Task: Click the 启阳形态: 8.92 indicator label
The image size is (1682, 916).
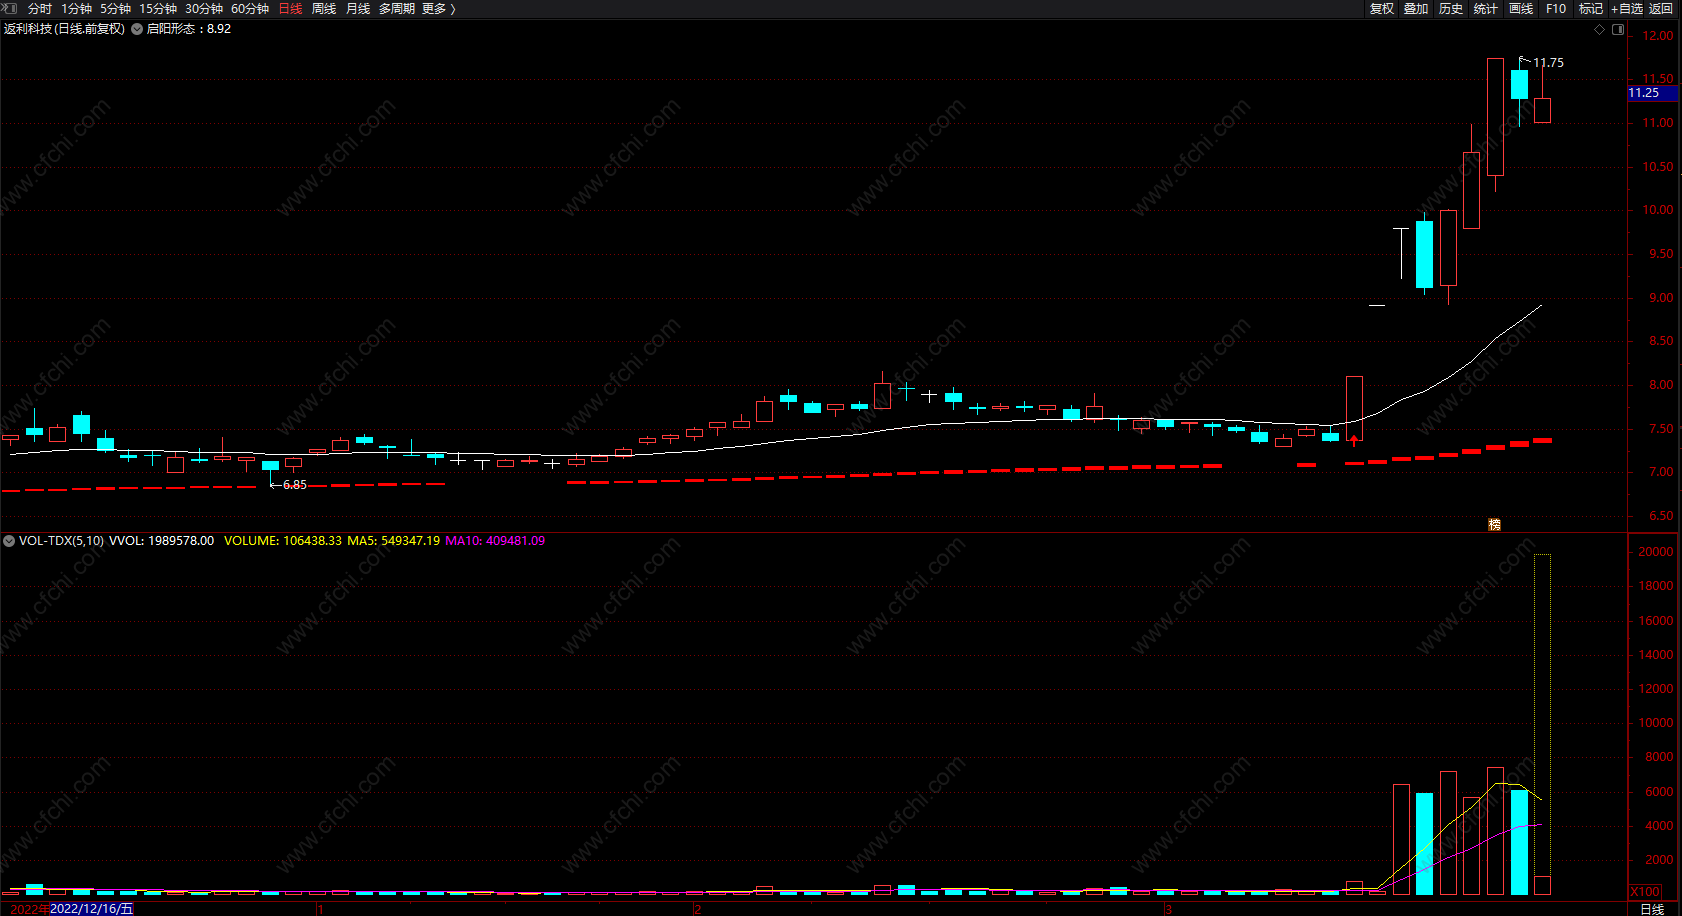Action: (x=189, y=29)
